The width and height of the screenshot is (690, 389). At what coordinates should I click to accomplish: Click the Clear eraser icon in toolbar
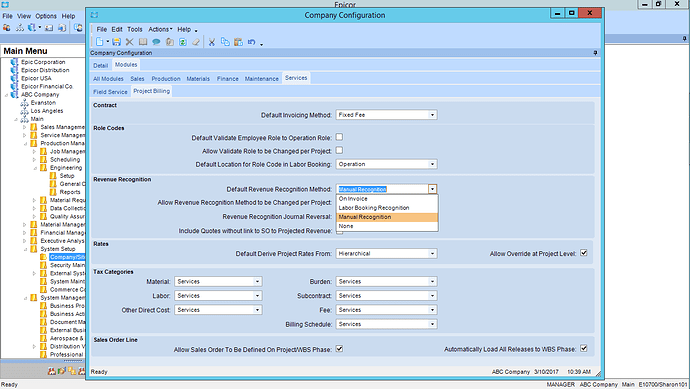(x=196, y=42)
